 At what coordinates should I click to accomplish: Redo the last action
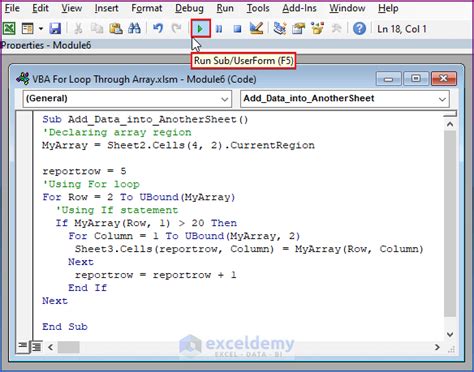[x=176, y=29]
